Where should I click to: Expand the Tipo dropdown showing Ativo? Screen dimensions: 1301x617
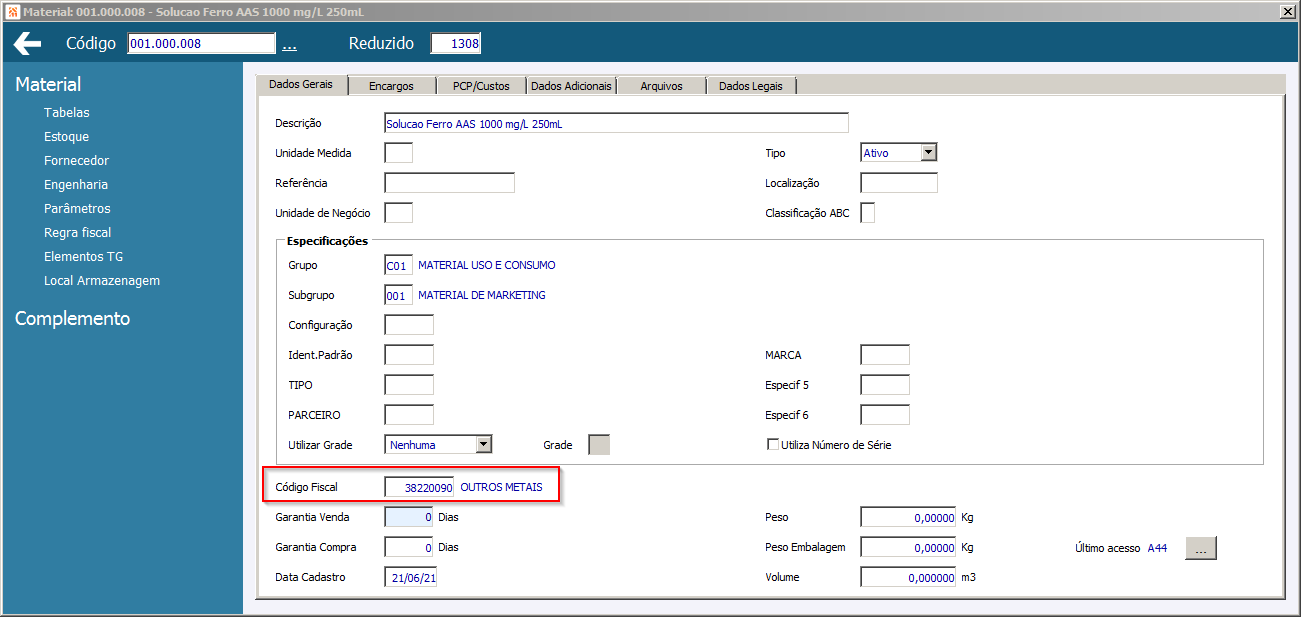929,153
